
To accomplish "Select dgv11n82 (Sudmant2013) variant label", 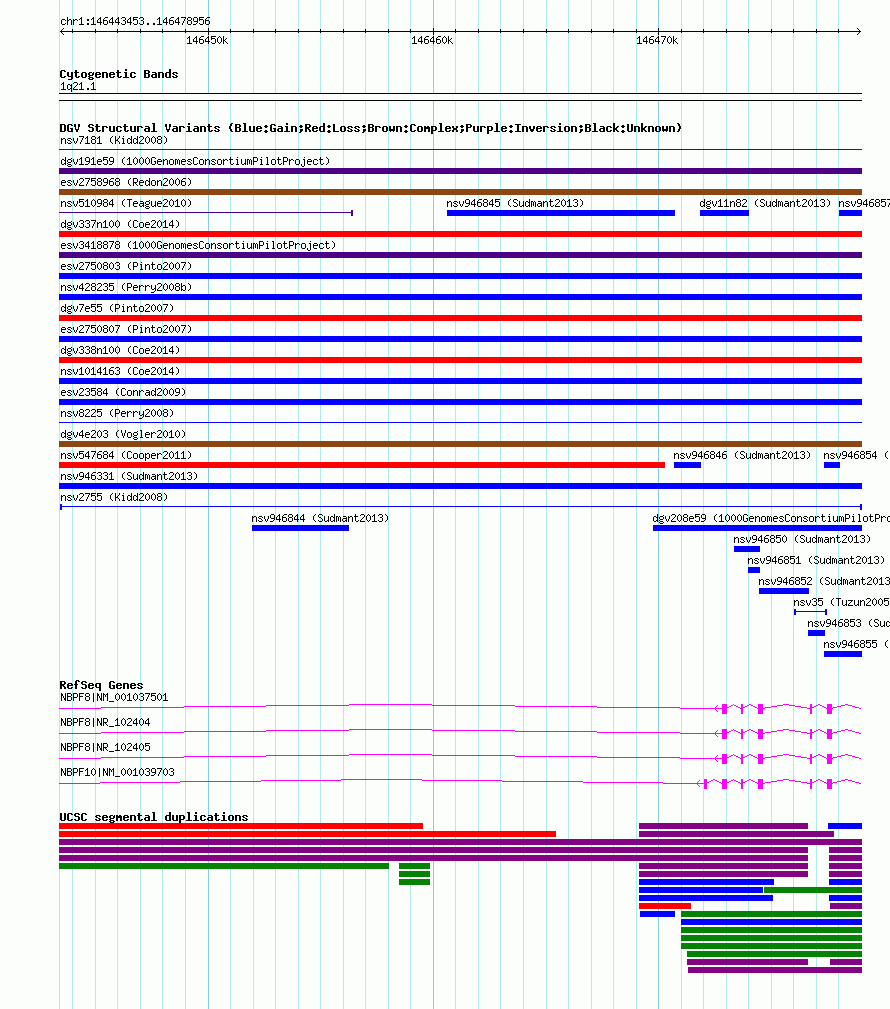I will point(765,203).
